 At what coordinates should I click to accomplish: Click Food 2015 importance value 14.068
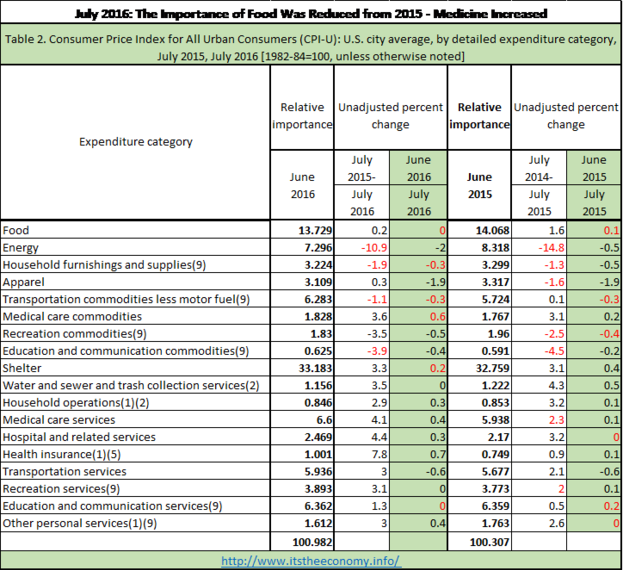[492, 230]
